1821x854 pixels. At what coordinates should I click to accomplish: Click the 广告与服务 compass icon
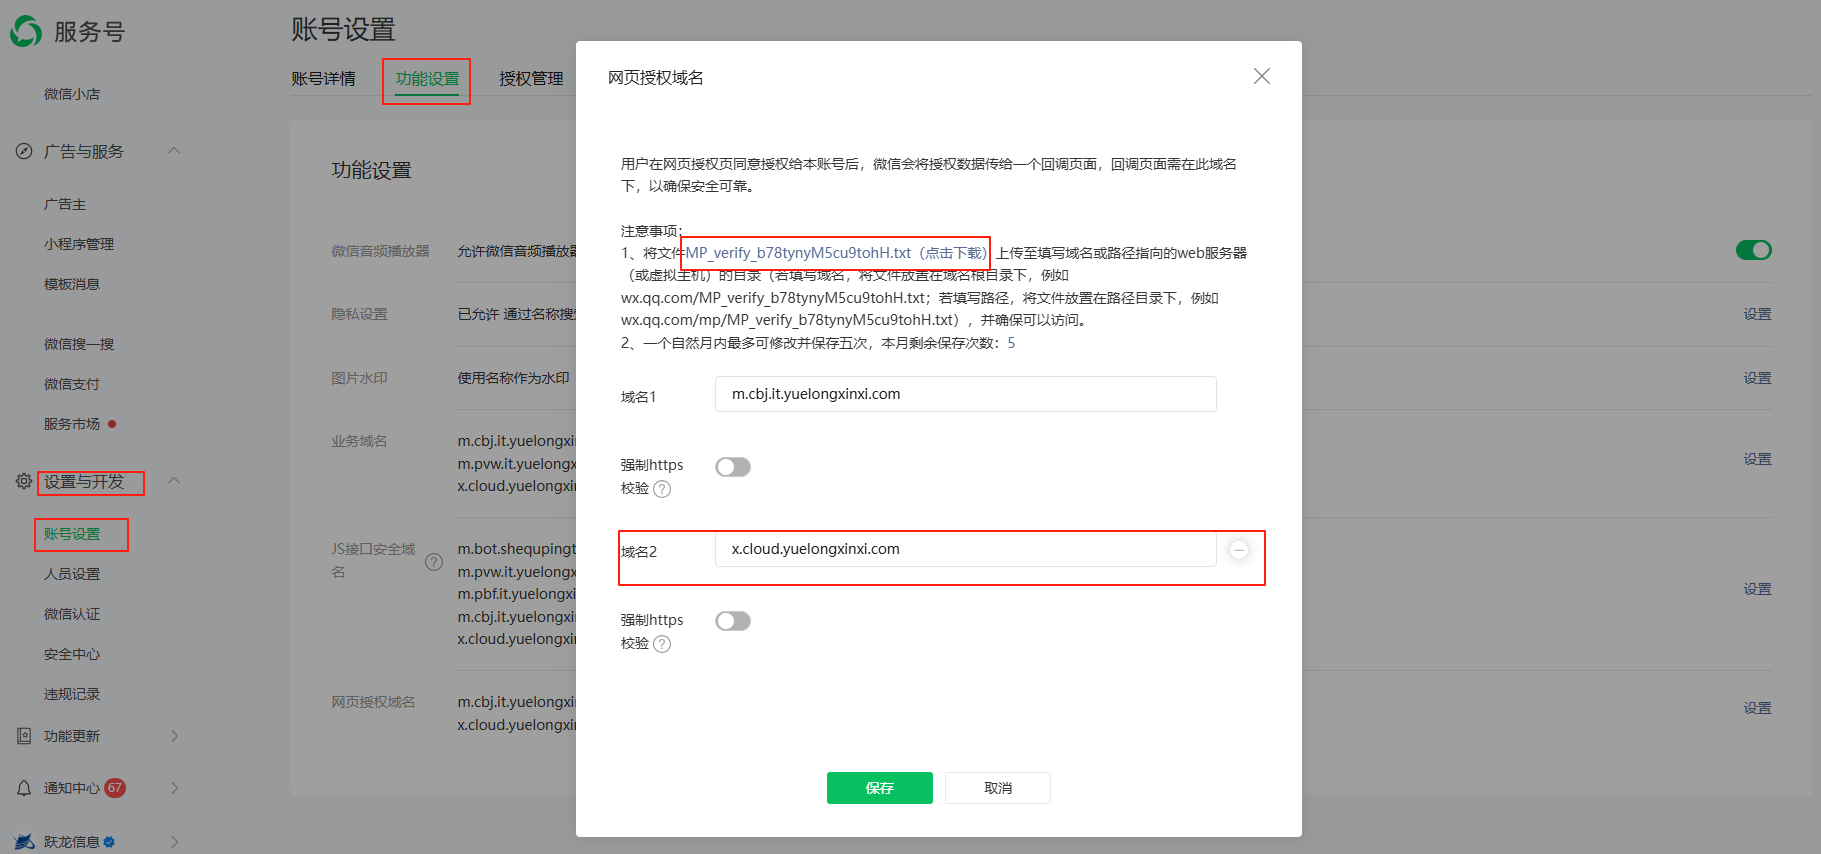pos(24,151)
